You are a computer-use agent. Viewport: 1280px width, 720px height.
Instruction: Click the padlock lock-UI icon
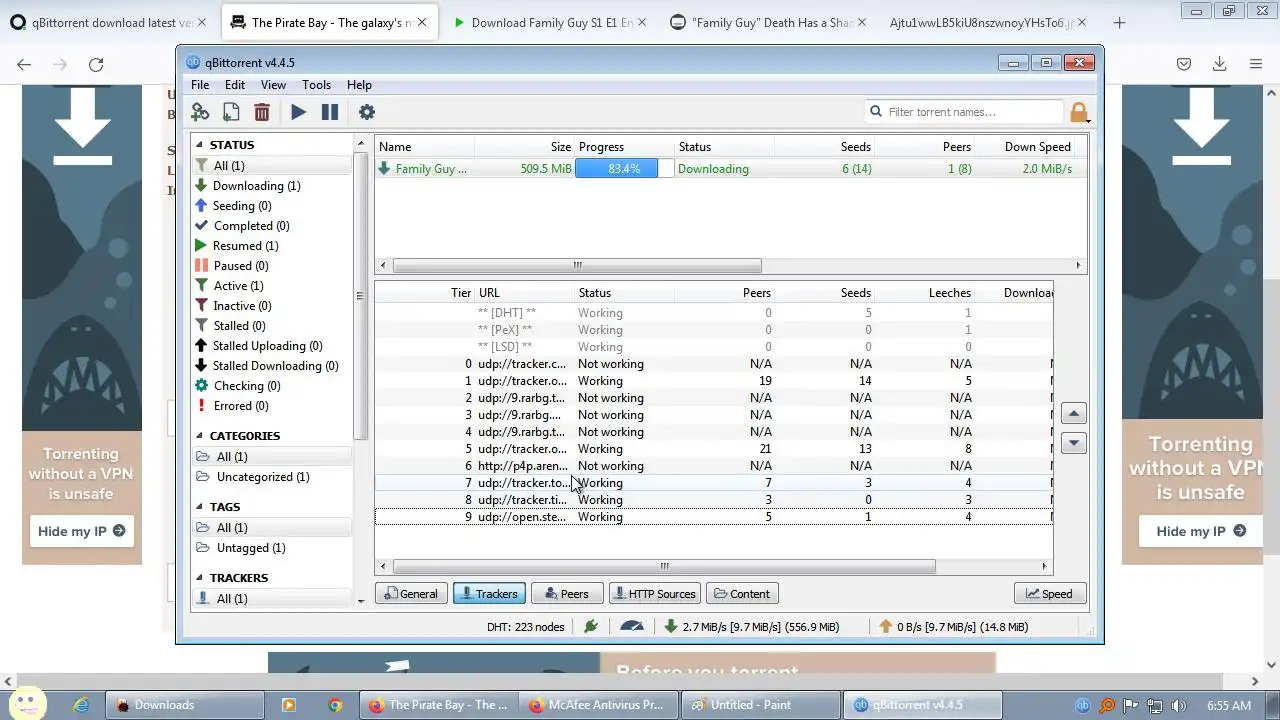(x=1079, y=112)
